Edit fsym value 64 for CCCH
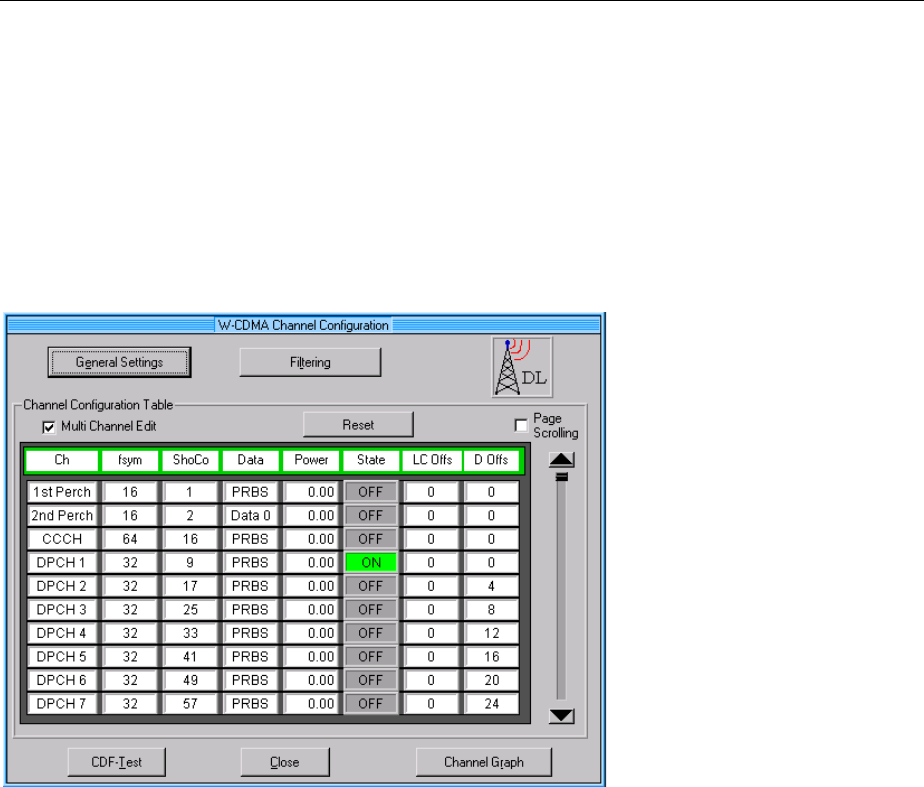This screenshot has height=787, width=924. click(130, 539)
